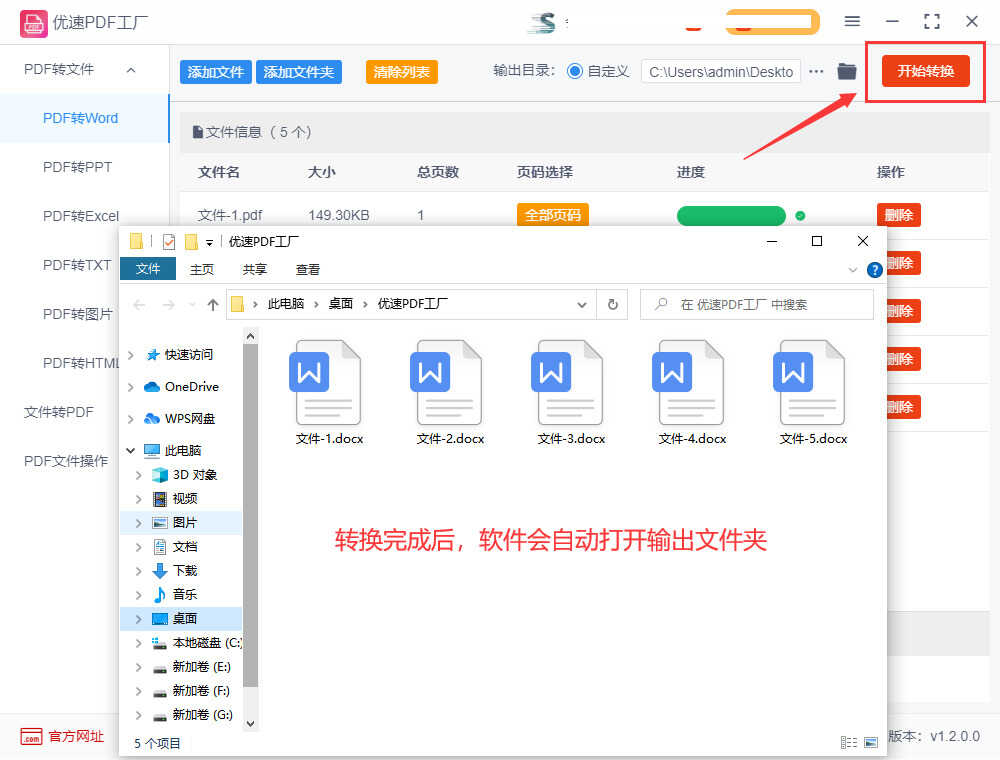Screen dimensions: 1000x760
Task: Switch explorer to large icons view
Action: point(871,742)
